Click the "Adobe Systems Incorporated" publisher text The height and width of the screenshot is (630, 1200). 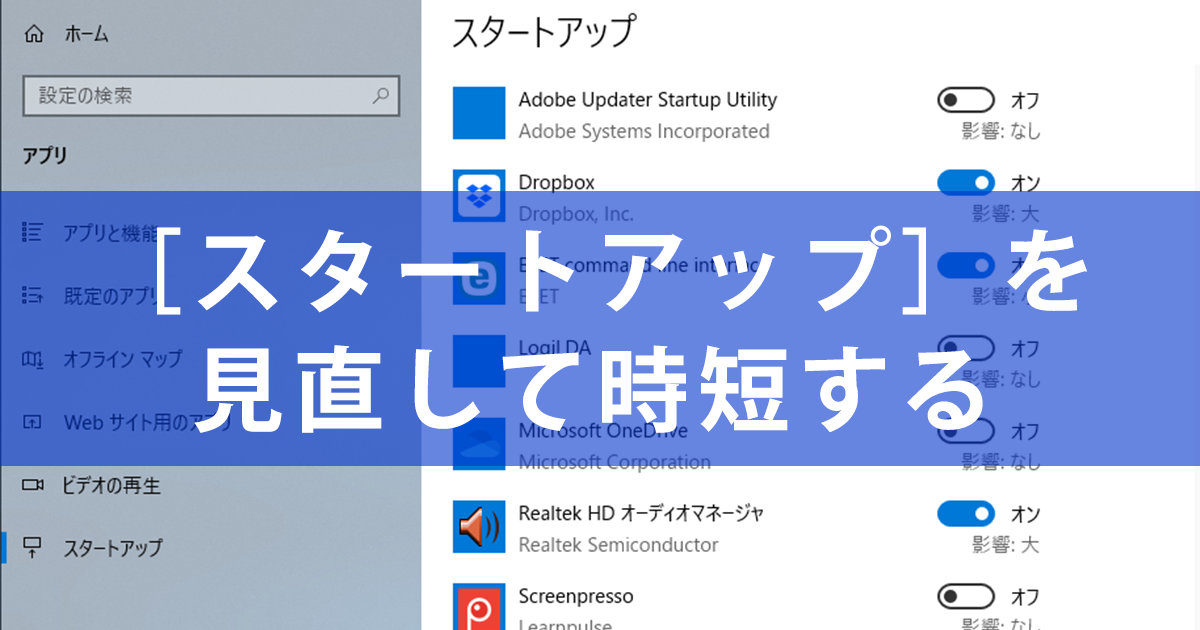tap(644, 132)
